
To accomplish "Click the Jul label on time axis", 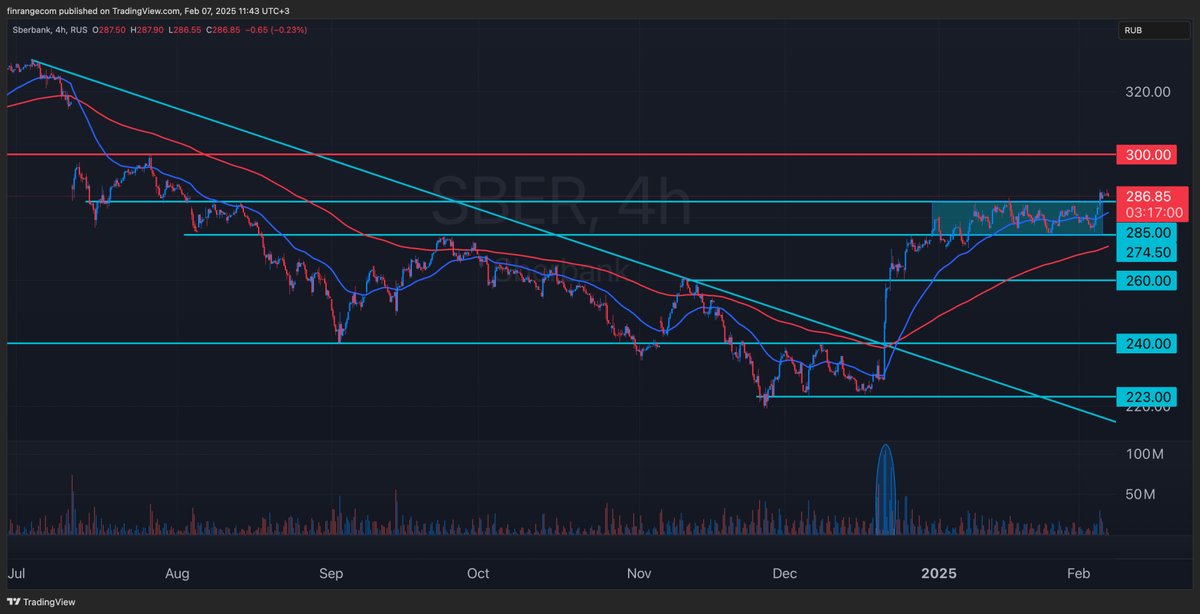I will point(16,574).
